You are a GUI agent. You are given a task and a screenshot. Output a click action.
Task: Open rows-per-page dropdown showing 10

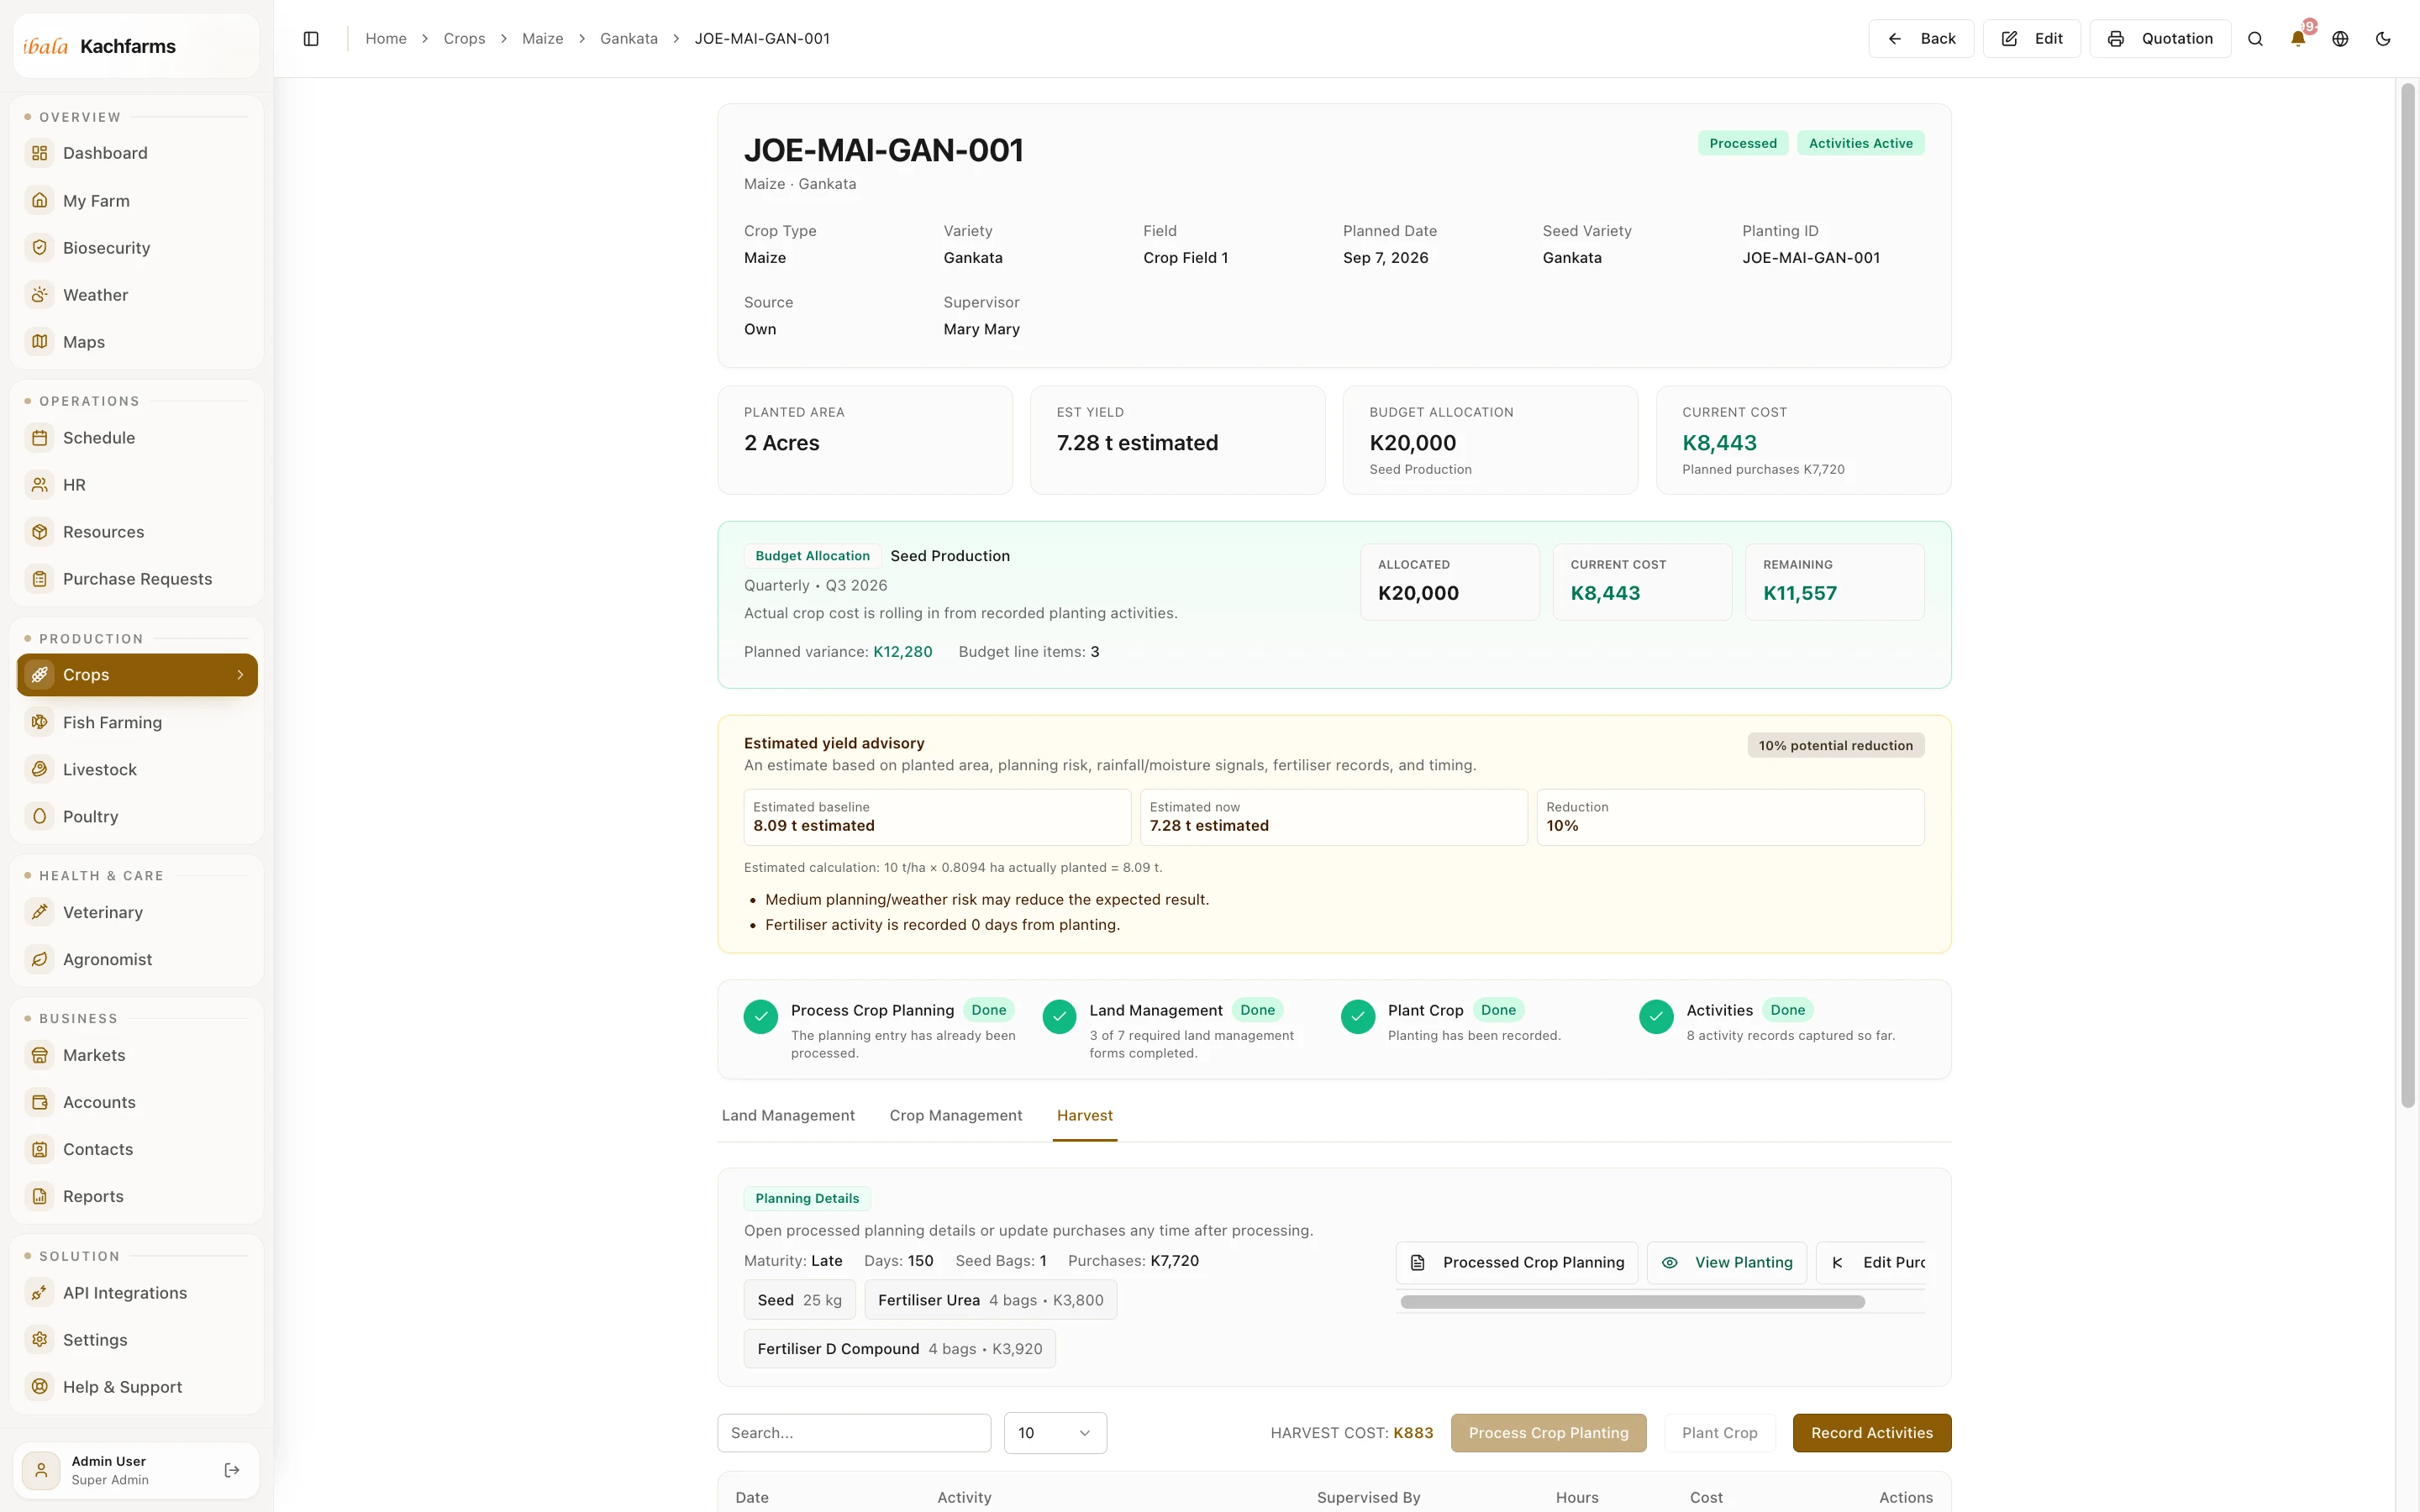[x=1054, y=1433]
